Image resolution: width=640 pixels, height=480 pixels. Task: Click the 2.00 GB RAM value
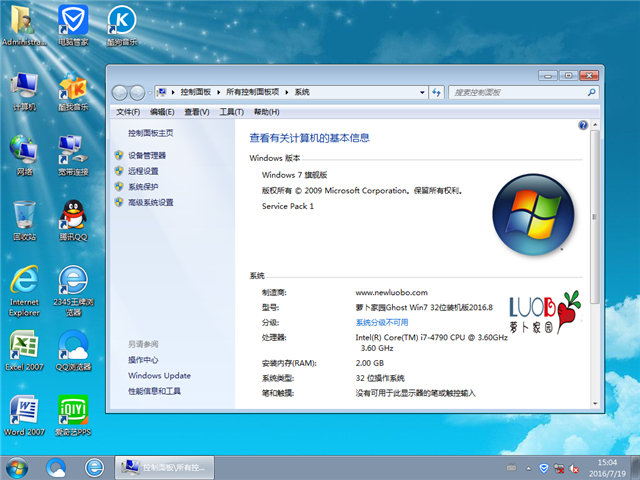[x=370, y=363]
